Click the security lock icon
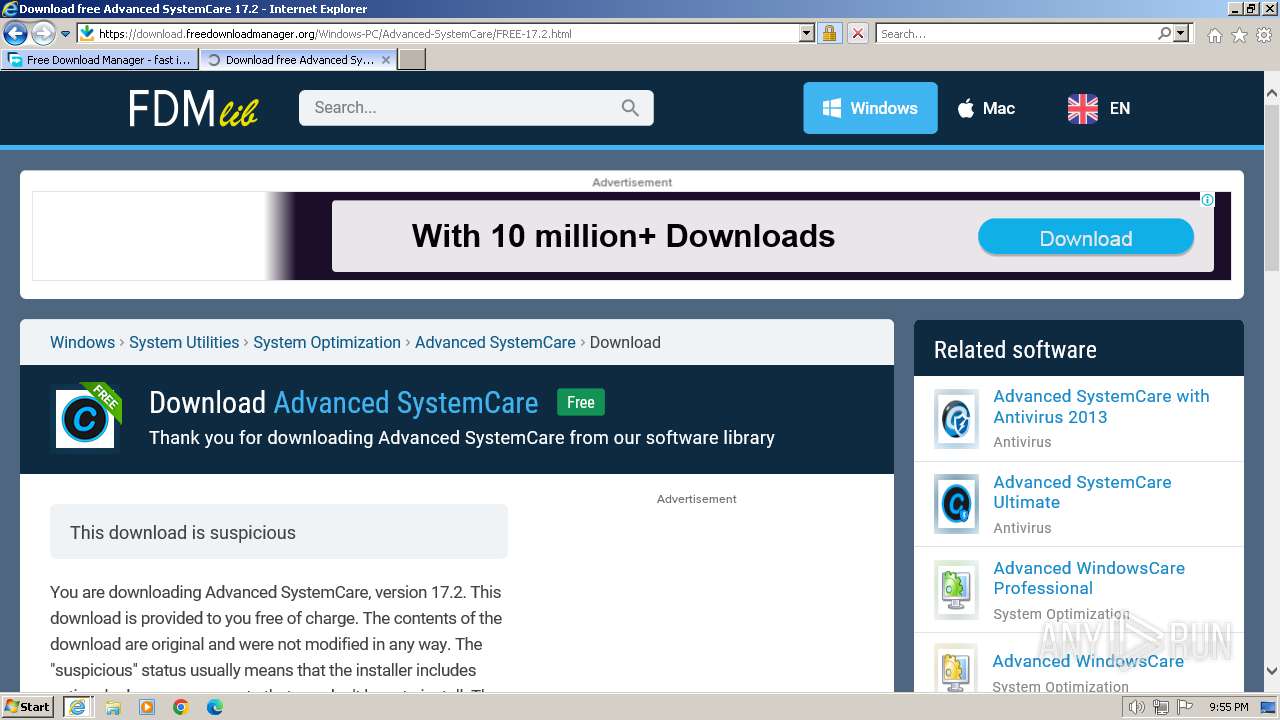This screenshot has width=1280, height=720. [x=829, y=33]
